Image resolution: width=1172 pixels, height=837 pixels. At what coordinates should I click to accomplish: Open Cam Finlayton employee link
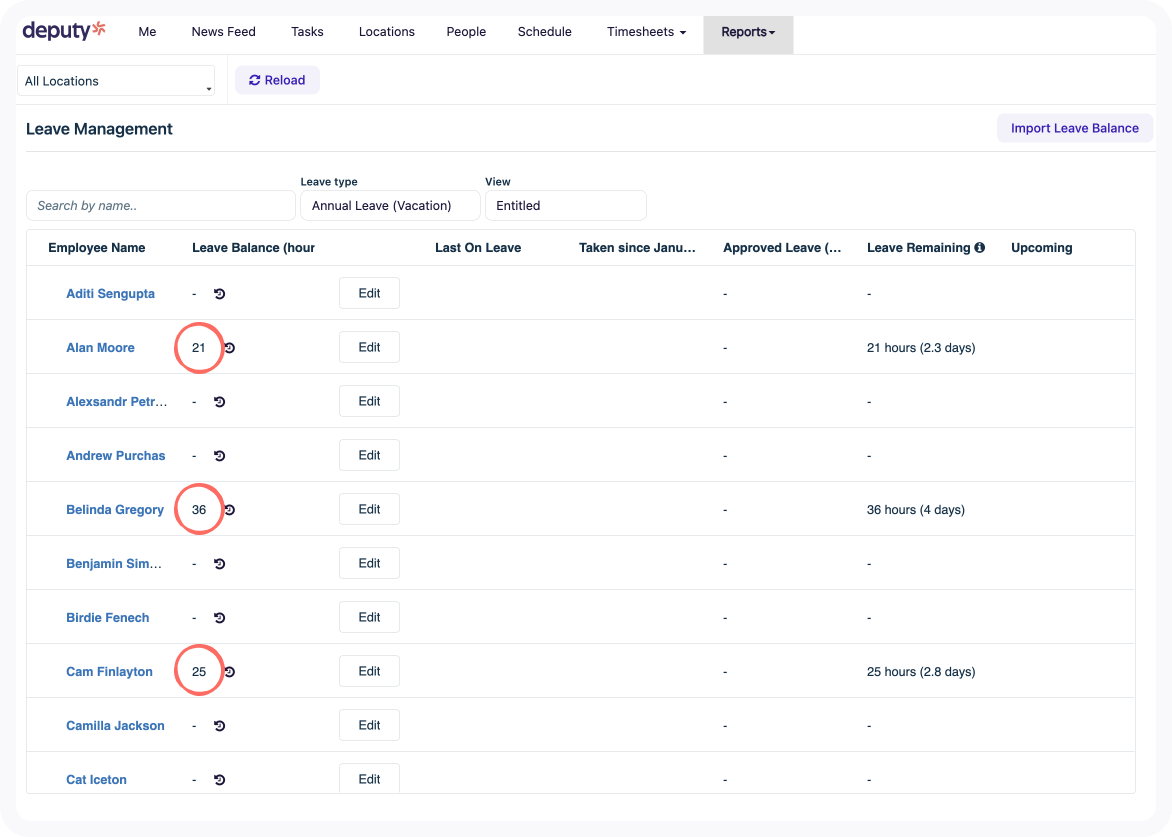[109, 672]
